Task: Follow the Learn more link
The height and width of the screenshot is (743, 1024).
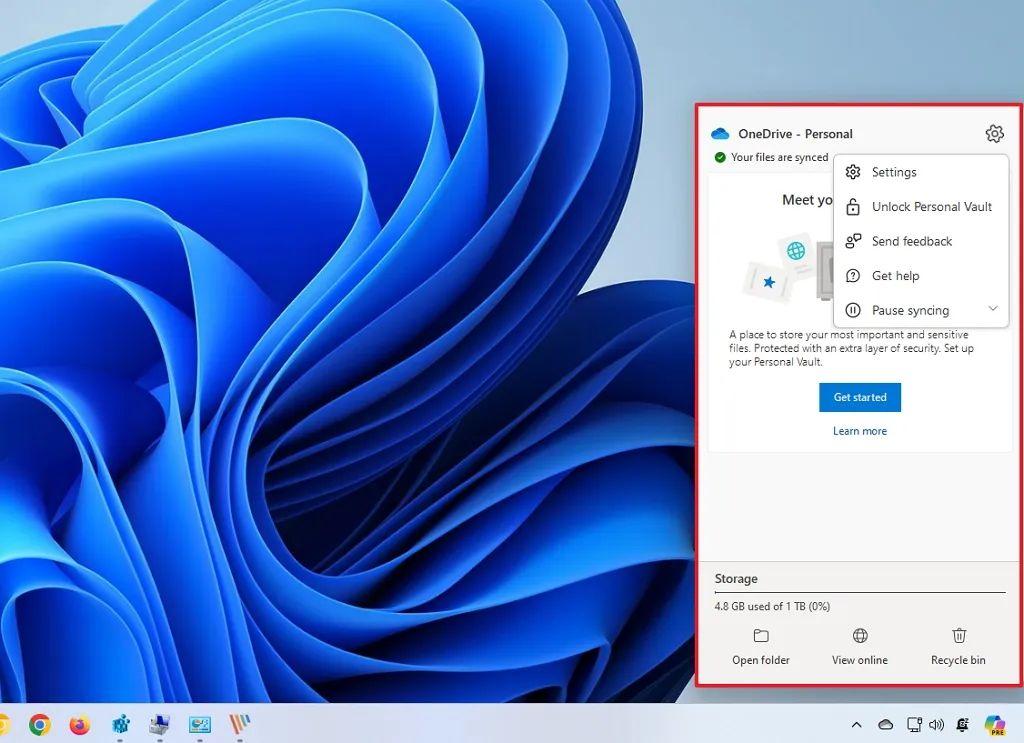Action: click(x=860, y=431)
